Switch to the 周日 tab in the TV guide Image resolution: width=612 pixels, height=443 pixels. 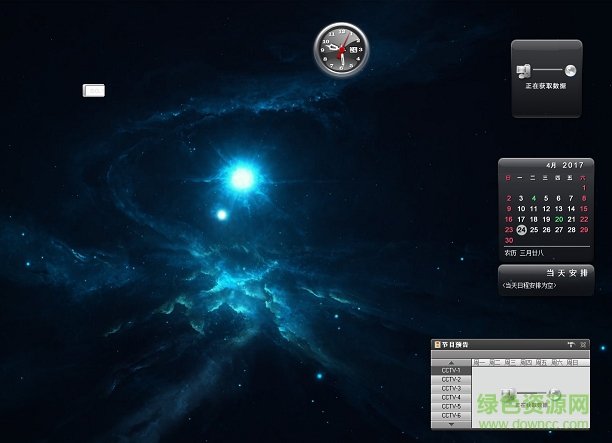[x=572, y=363]
